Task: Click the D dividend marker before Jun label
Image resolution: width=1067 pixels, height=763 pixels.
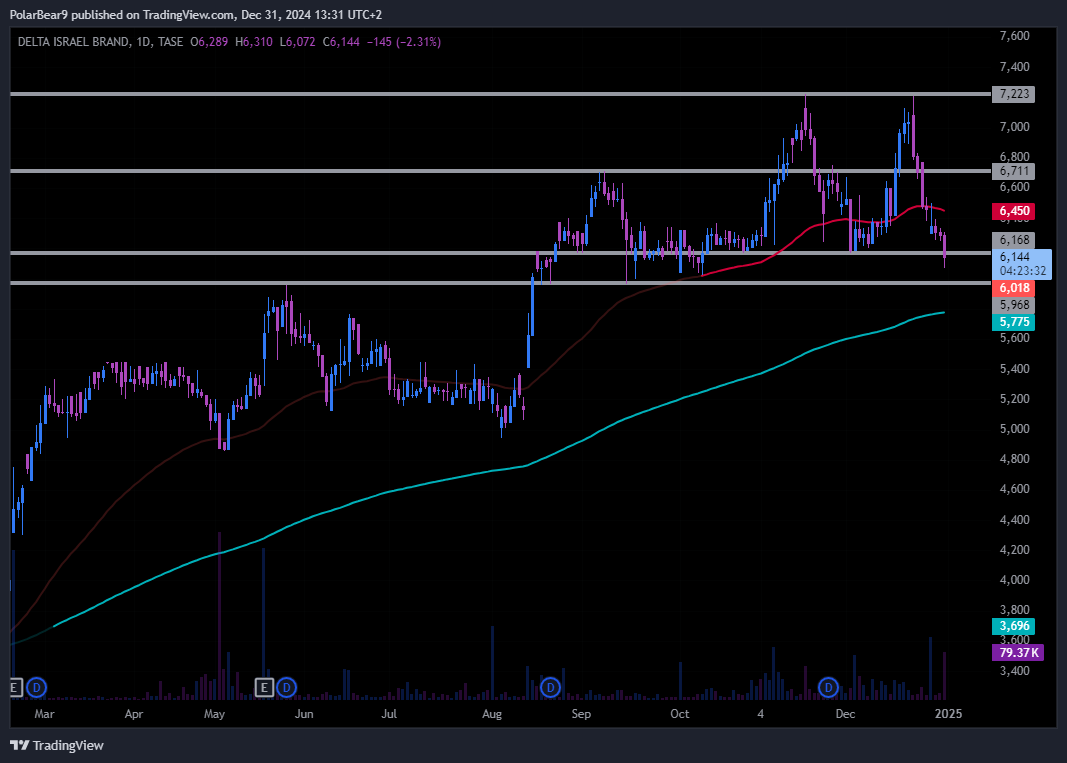Action: (286, 687)
